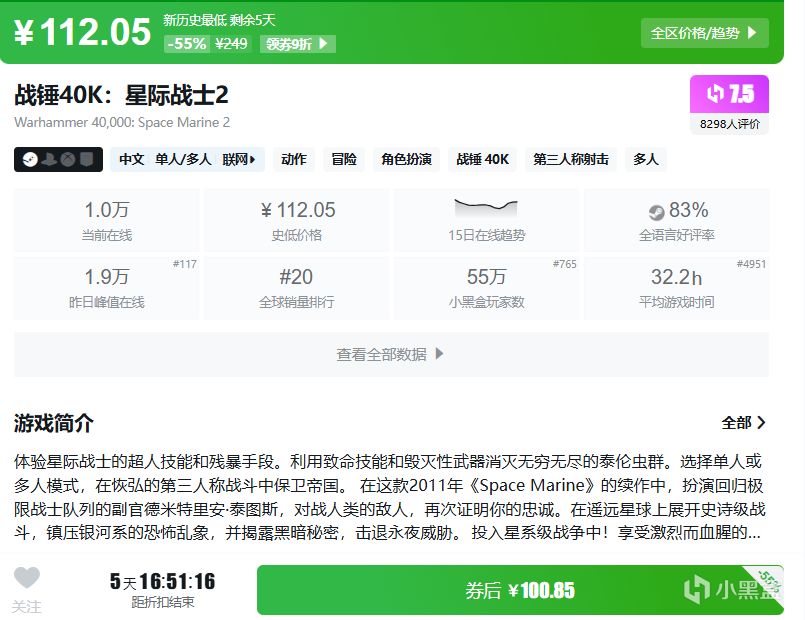Image resolution: width=805 pixels, height=620 pixels.
Task: Click the 55万 小黑盒玩家数 stat cell
Action: click(487, 288)
